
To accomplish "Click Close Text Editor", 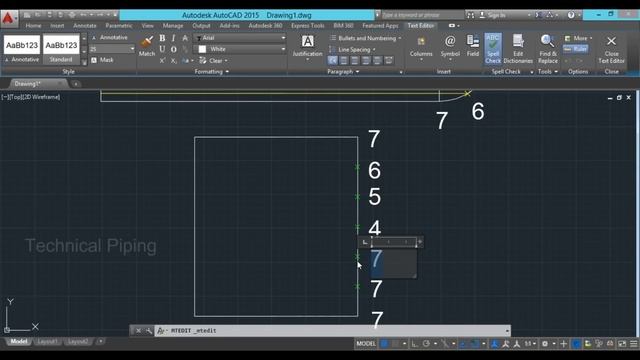I will point(611,49).
